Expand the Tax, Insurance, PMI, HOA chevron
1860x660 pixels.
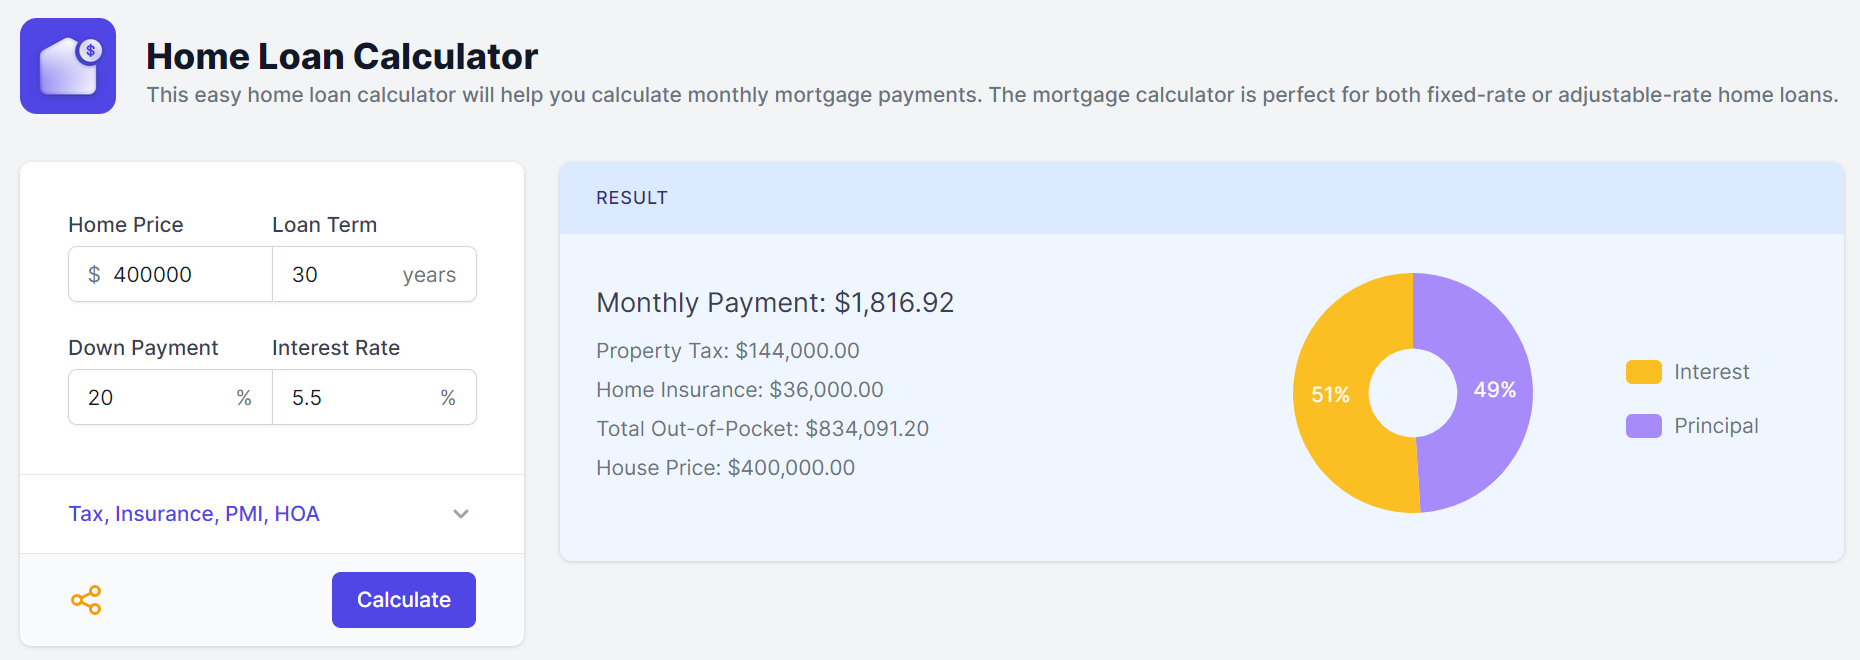coord(461,514)
